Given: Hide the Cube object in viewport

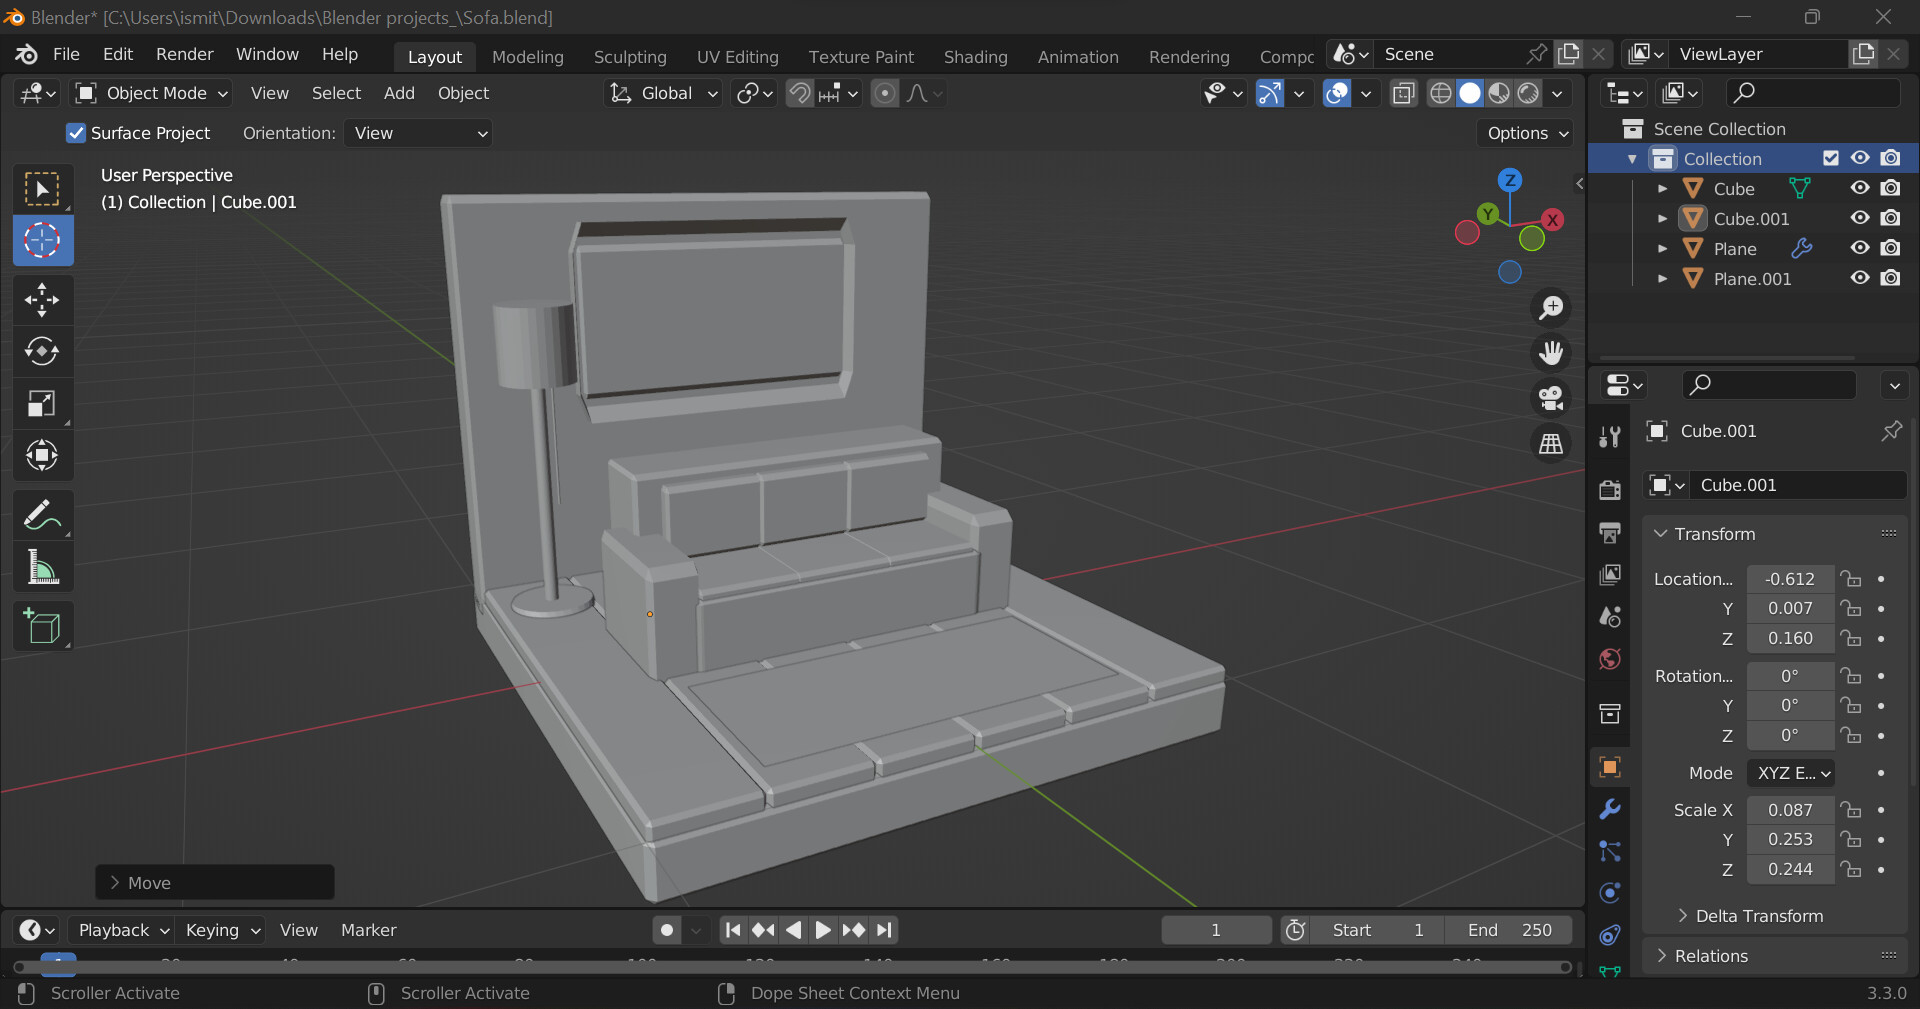Looking at the screenshot, I should [x=1860, y=188].
